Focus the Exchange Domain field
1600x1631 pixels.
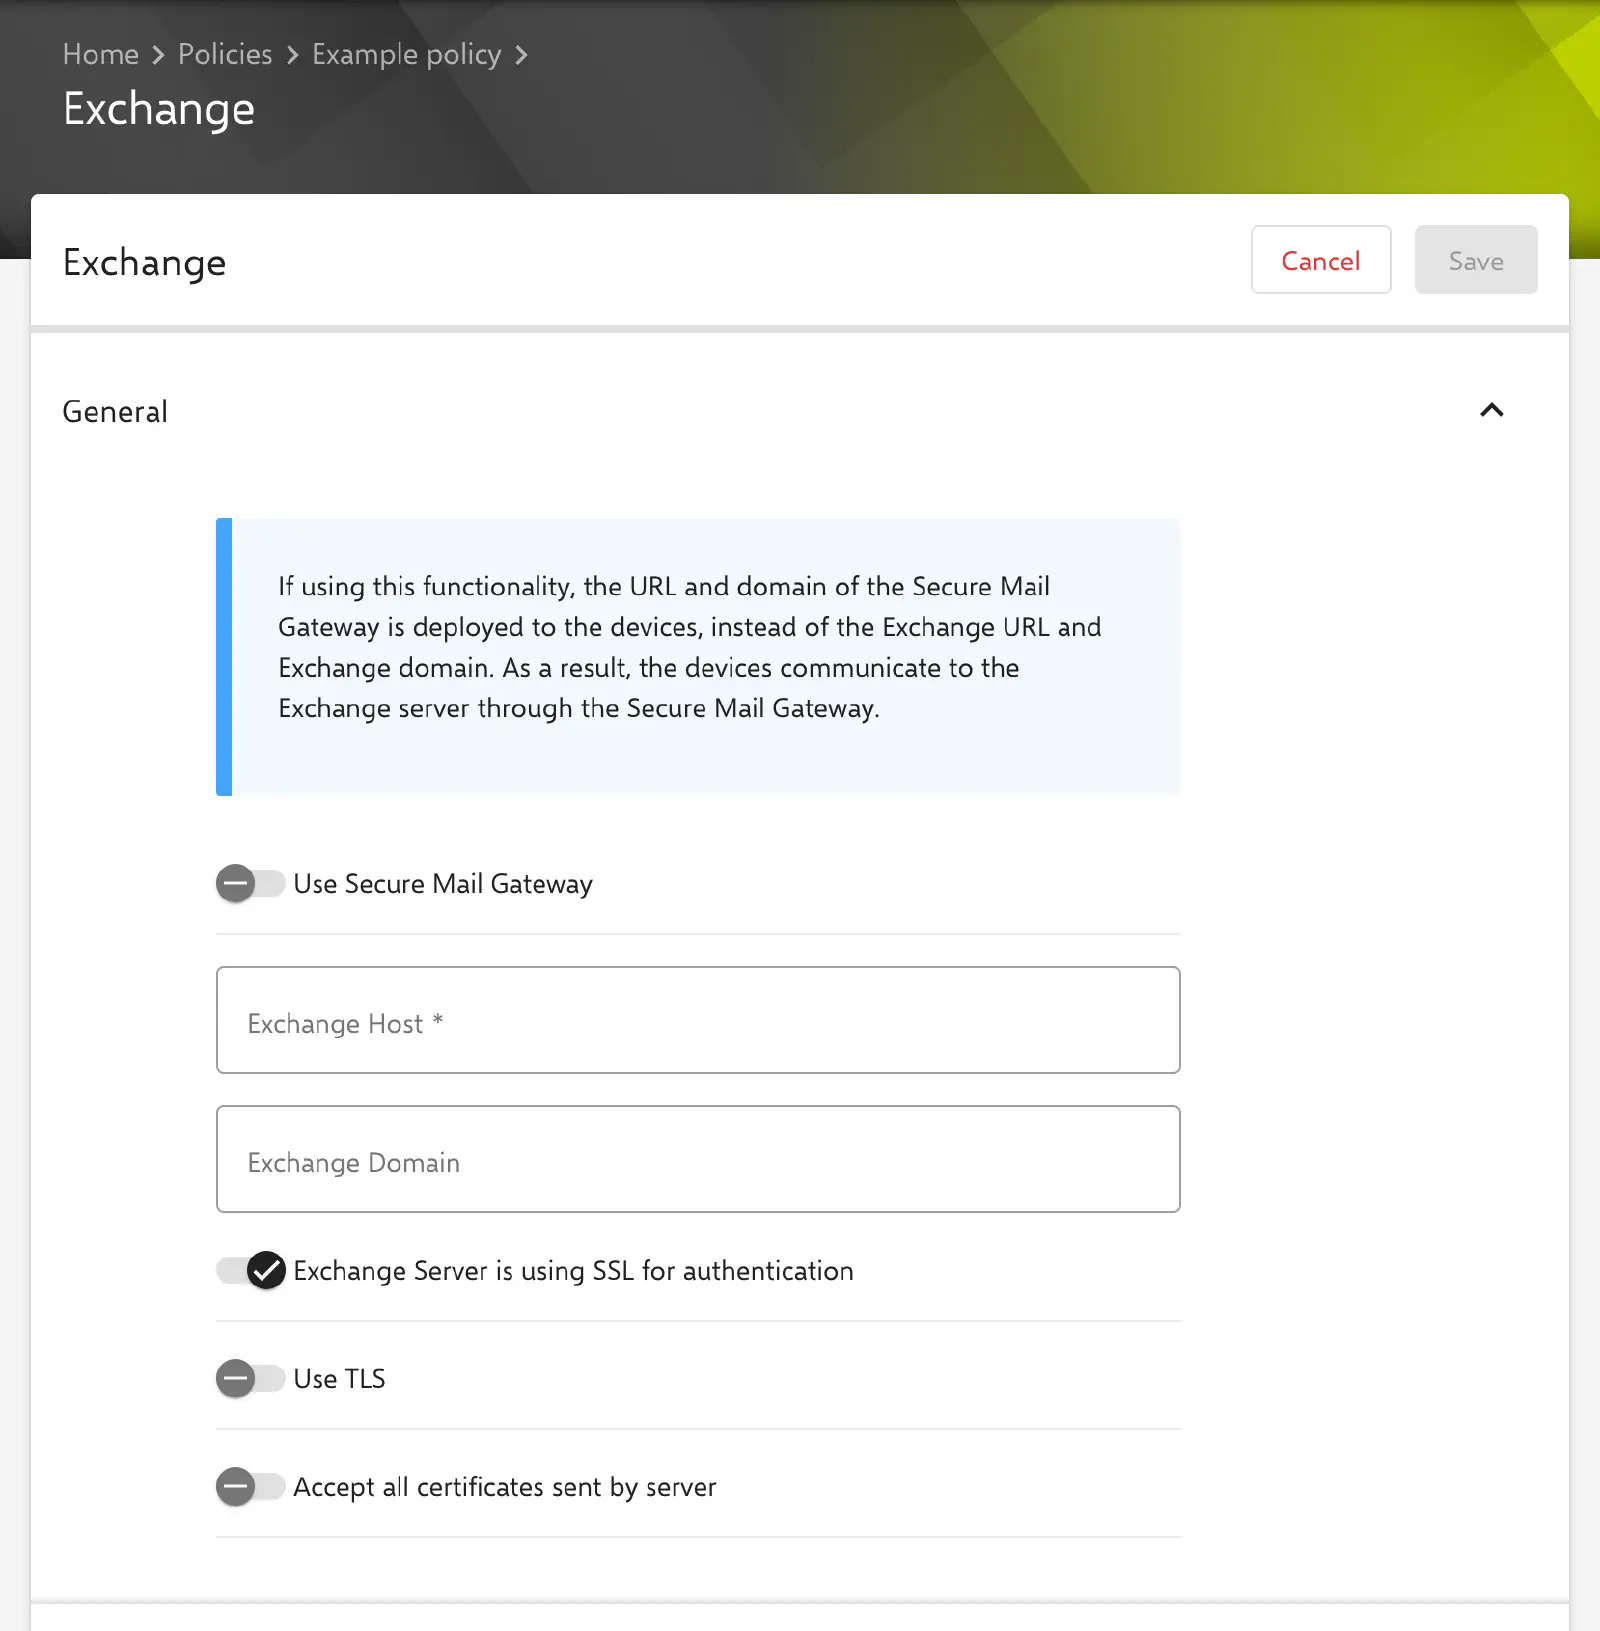coord(698,1159)
